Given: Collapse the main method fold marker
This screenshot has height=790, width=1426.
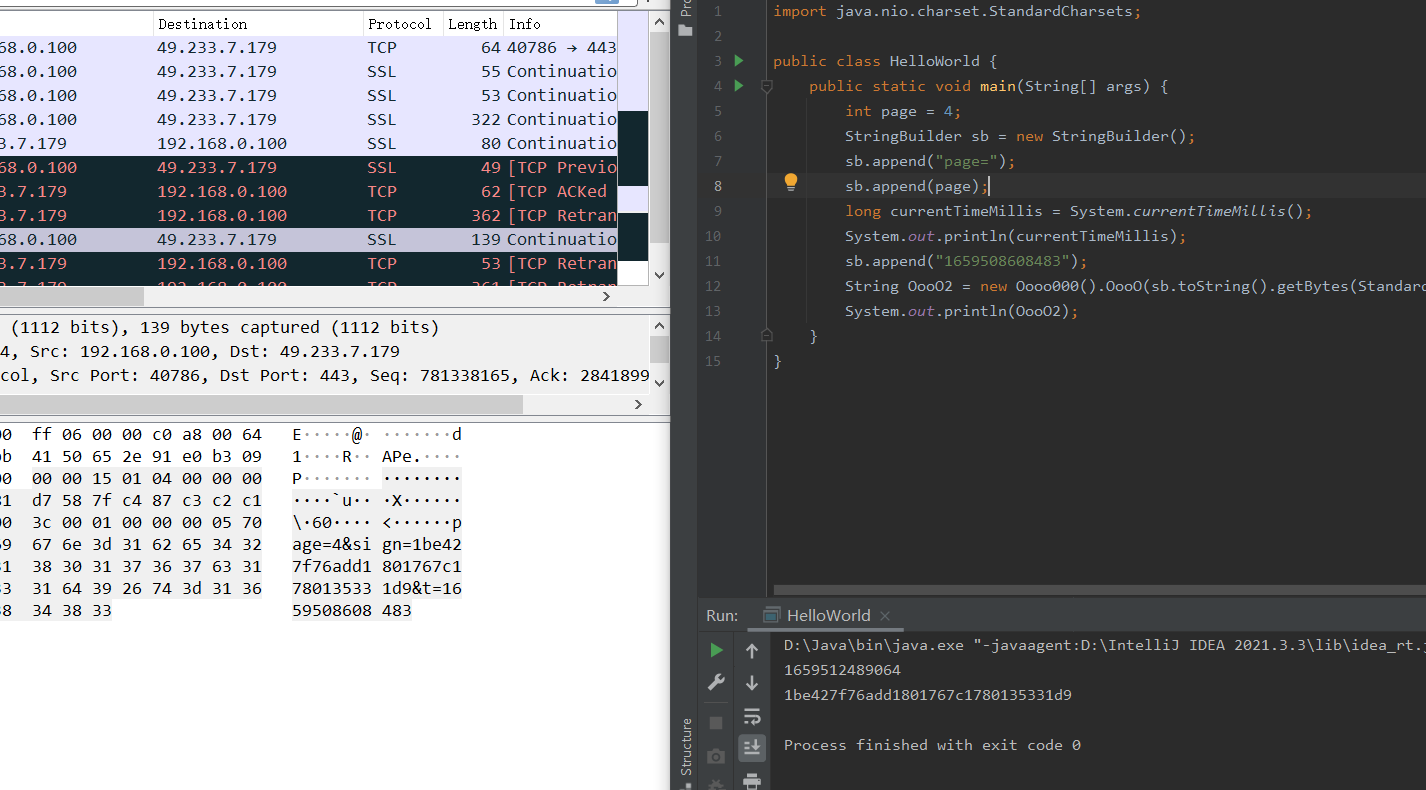Looking at the screenshot, I should 767,87.
